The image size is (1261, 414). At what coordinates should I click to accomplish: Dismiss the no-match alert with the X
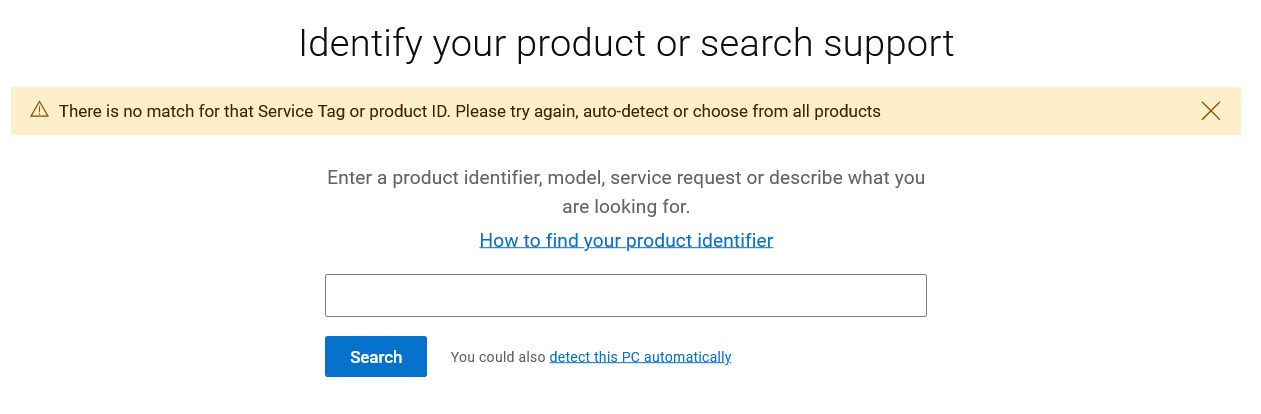[1210, 111]
